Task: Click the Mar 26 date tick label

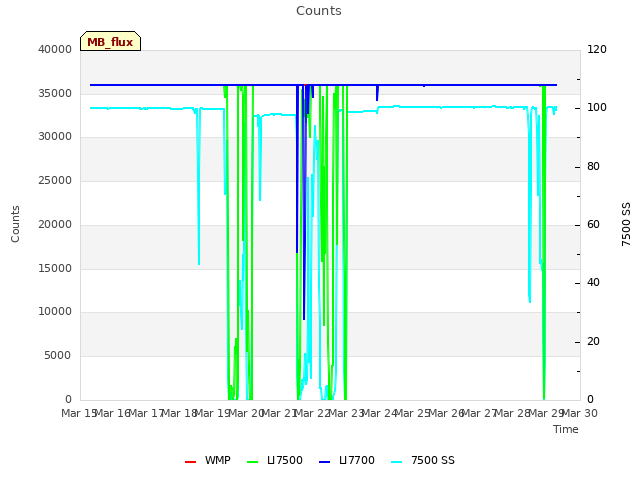Action: [x=446, y=413]
